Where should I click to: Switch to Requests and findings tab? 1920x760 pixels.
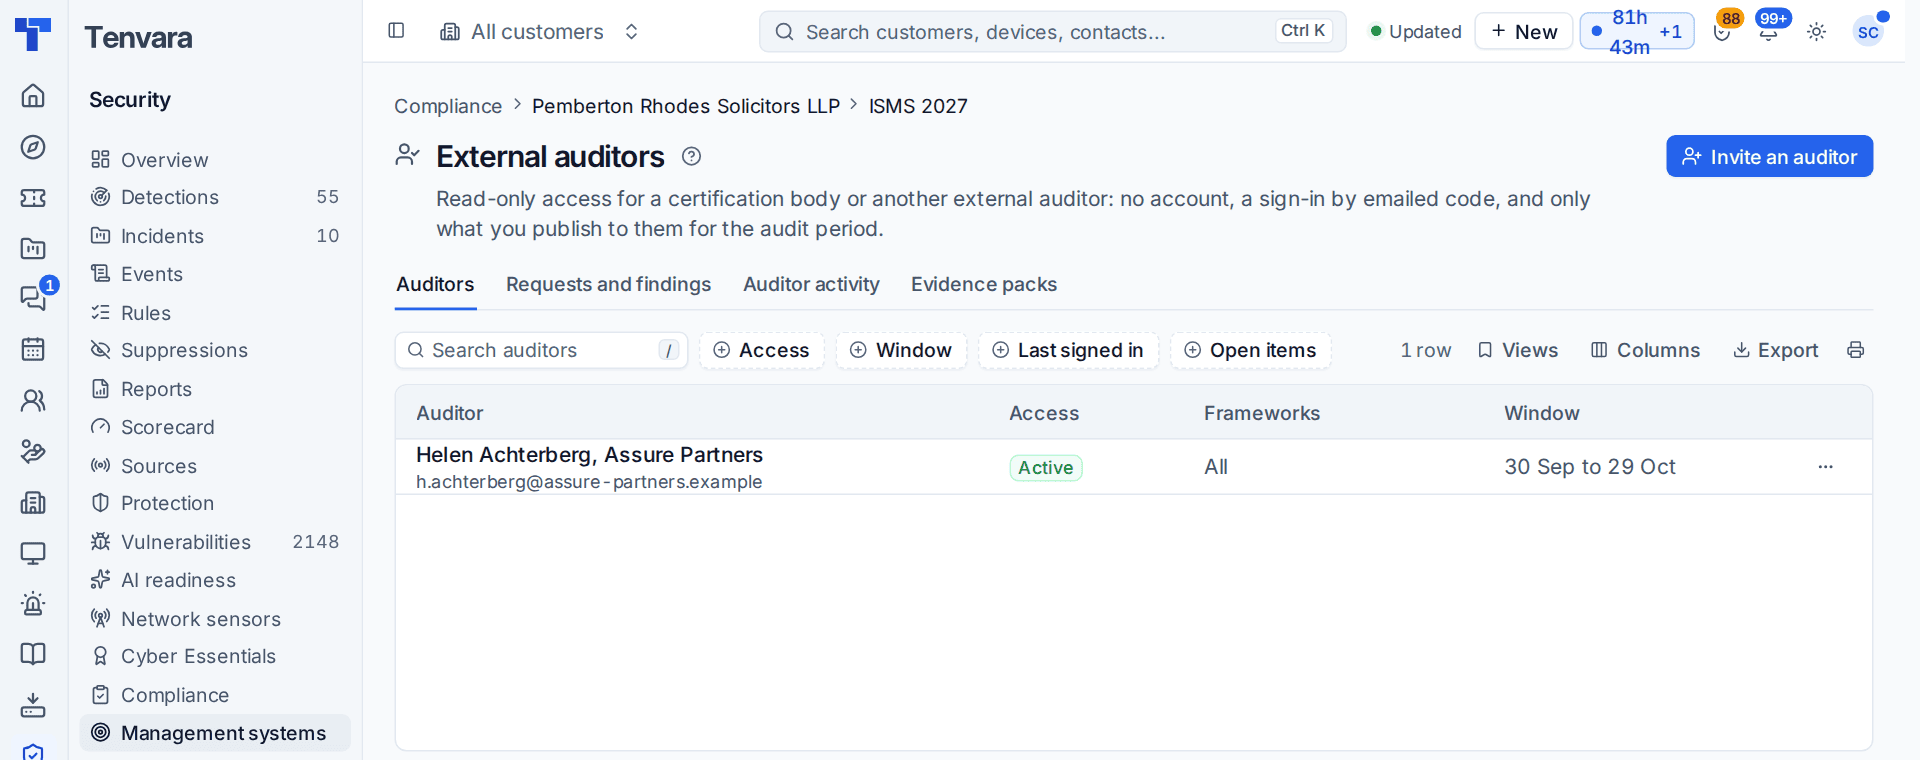pos(608,284)
